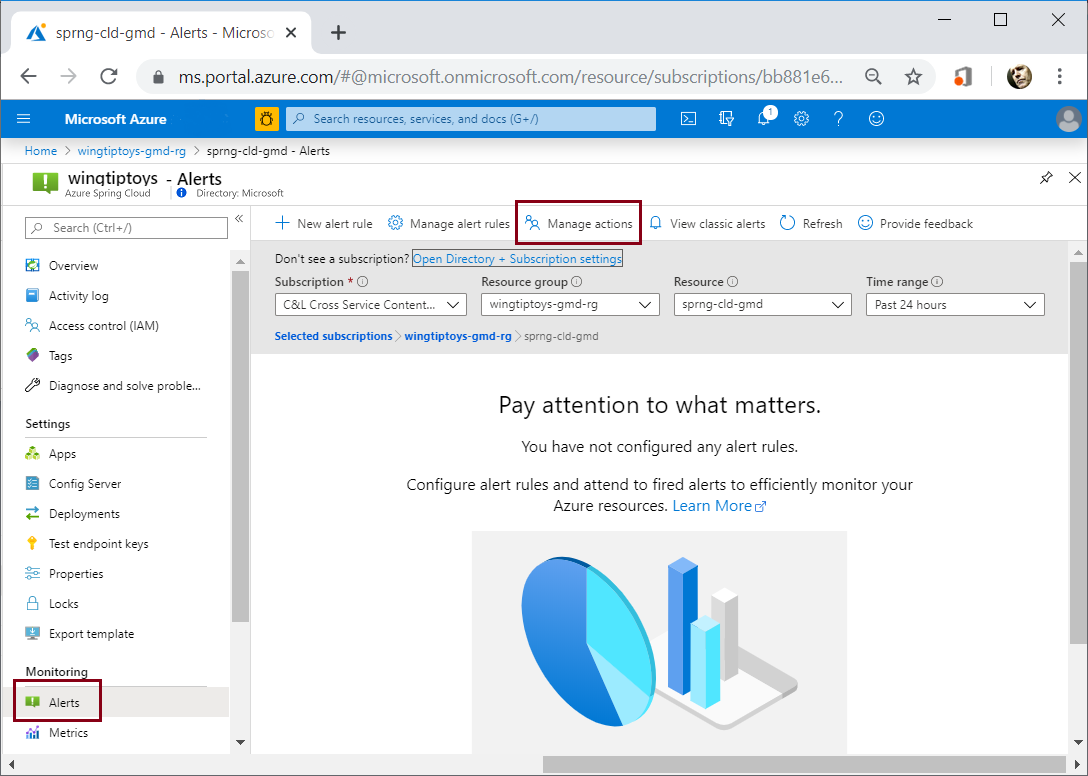The width and height of the screenshot is (1088, 776).
Task: Refresh the alerts list
Action: click(811, 223)
